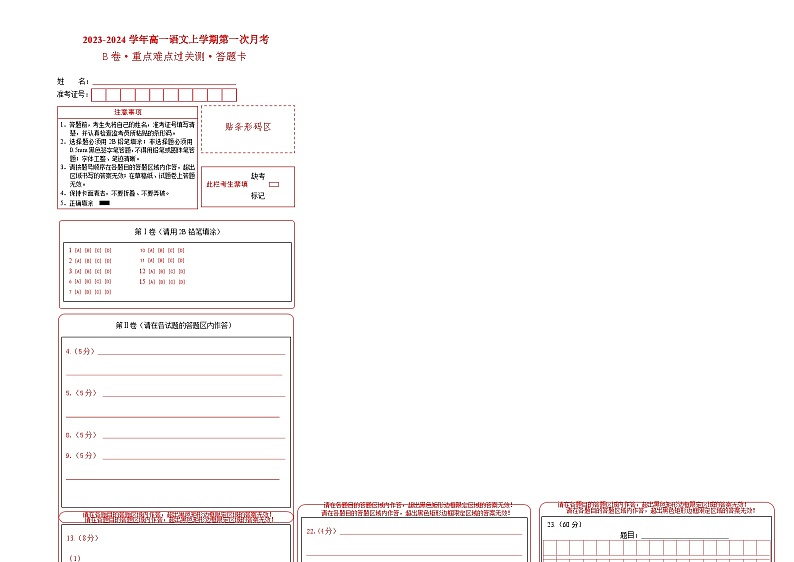The height and width of the screenshot is (562, 794).
Task: Click the answer line beside 8.(5分)
Action: 194,436
